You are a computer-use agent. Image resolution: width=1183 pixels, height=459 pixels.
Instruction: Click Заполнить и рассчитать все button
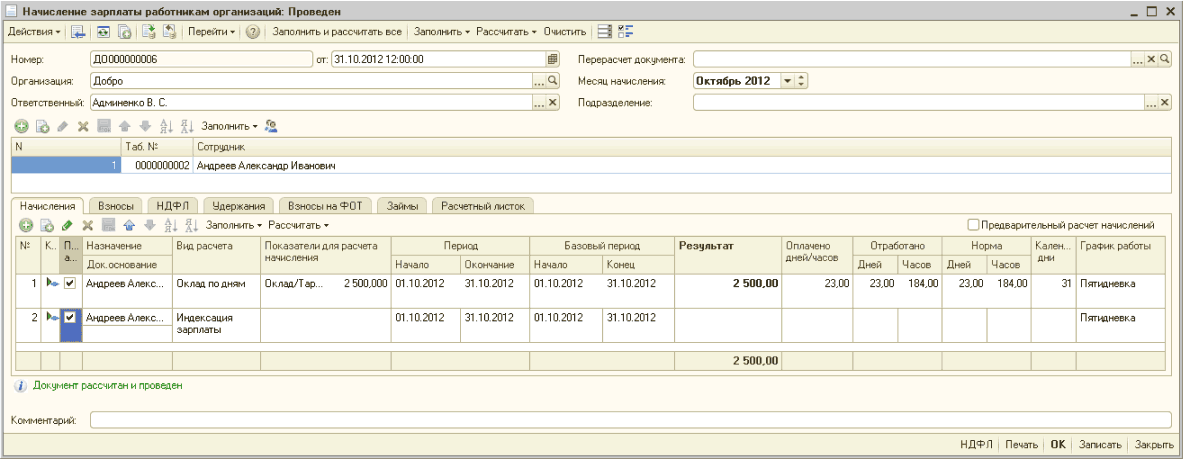[x=336, y=32]
